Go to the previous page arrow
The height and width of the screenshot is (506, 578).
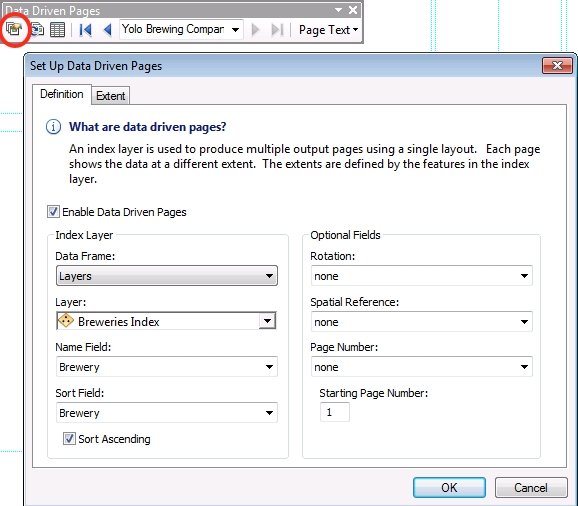tap(107, 30)
